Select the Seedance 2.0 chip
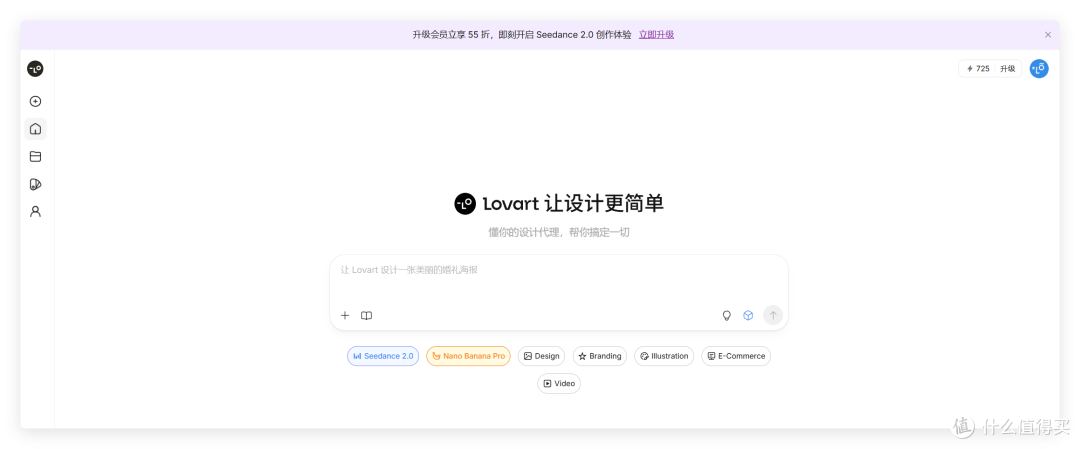 [x=383, y=356]
